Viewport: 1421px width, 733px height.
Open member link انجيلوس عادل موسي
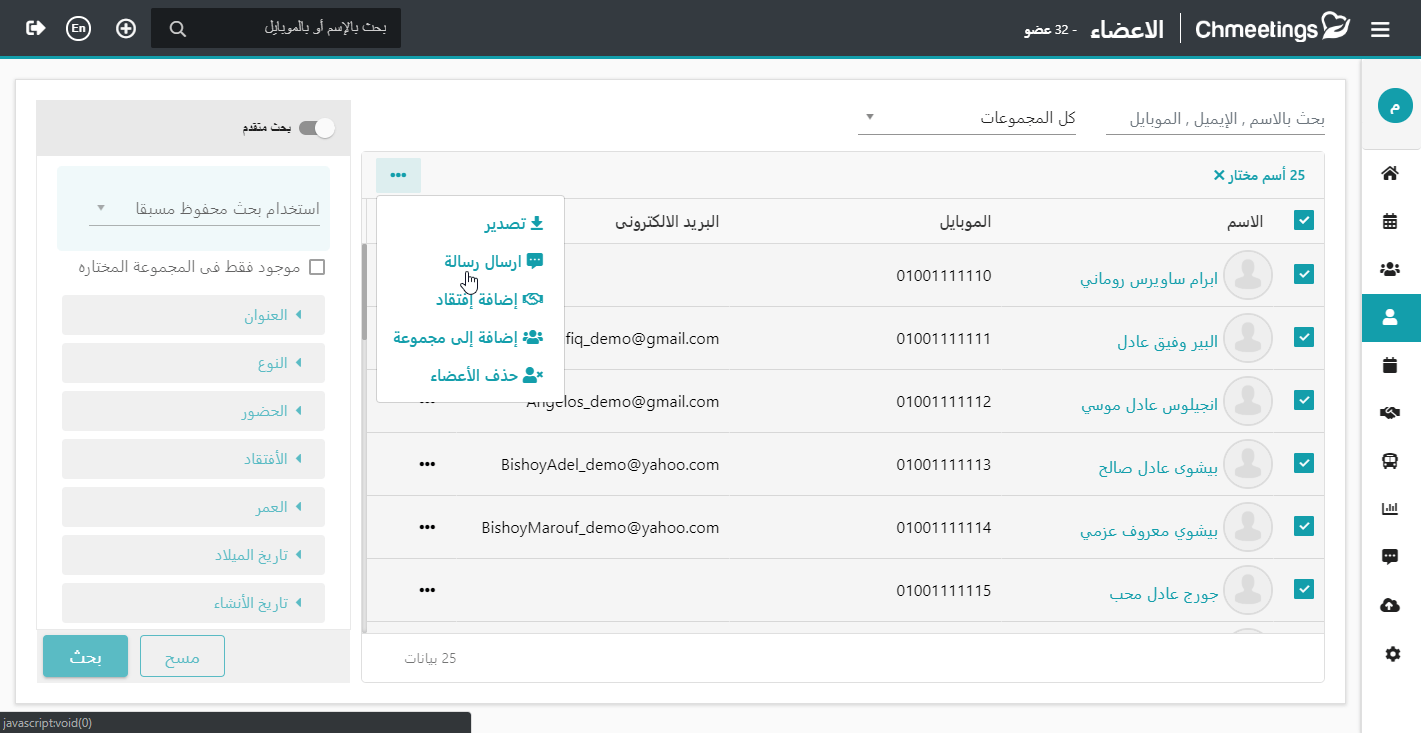pos(1149,406)
